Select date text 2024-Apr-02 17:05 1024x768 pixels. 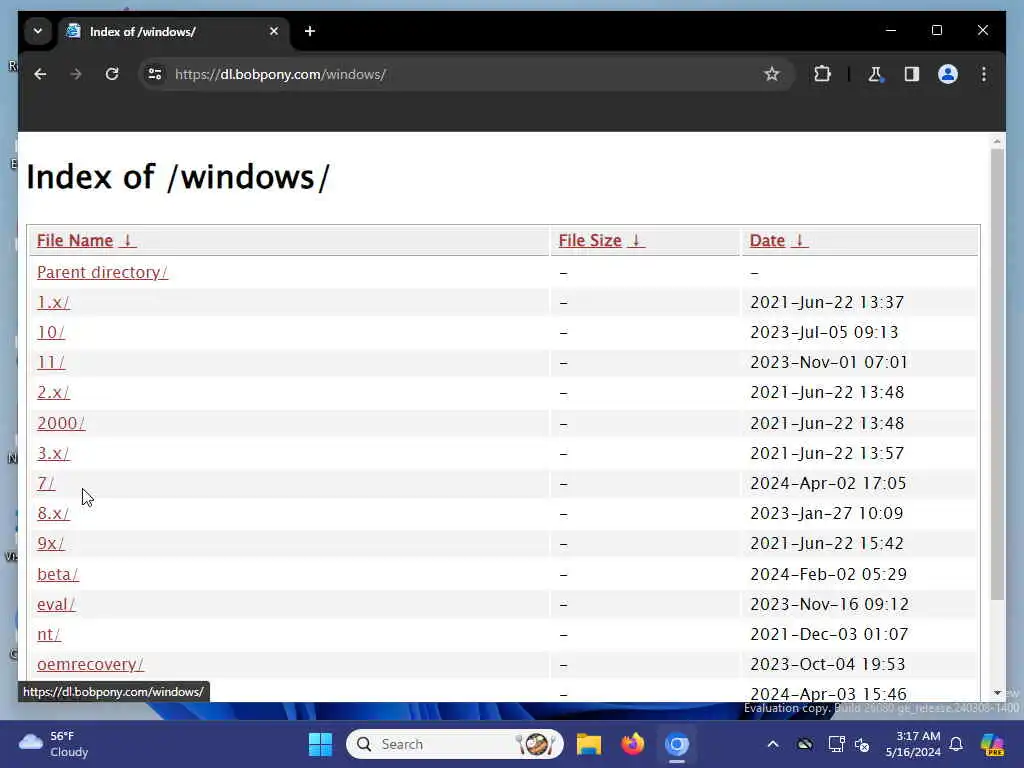point(828,483)
